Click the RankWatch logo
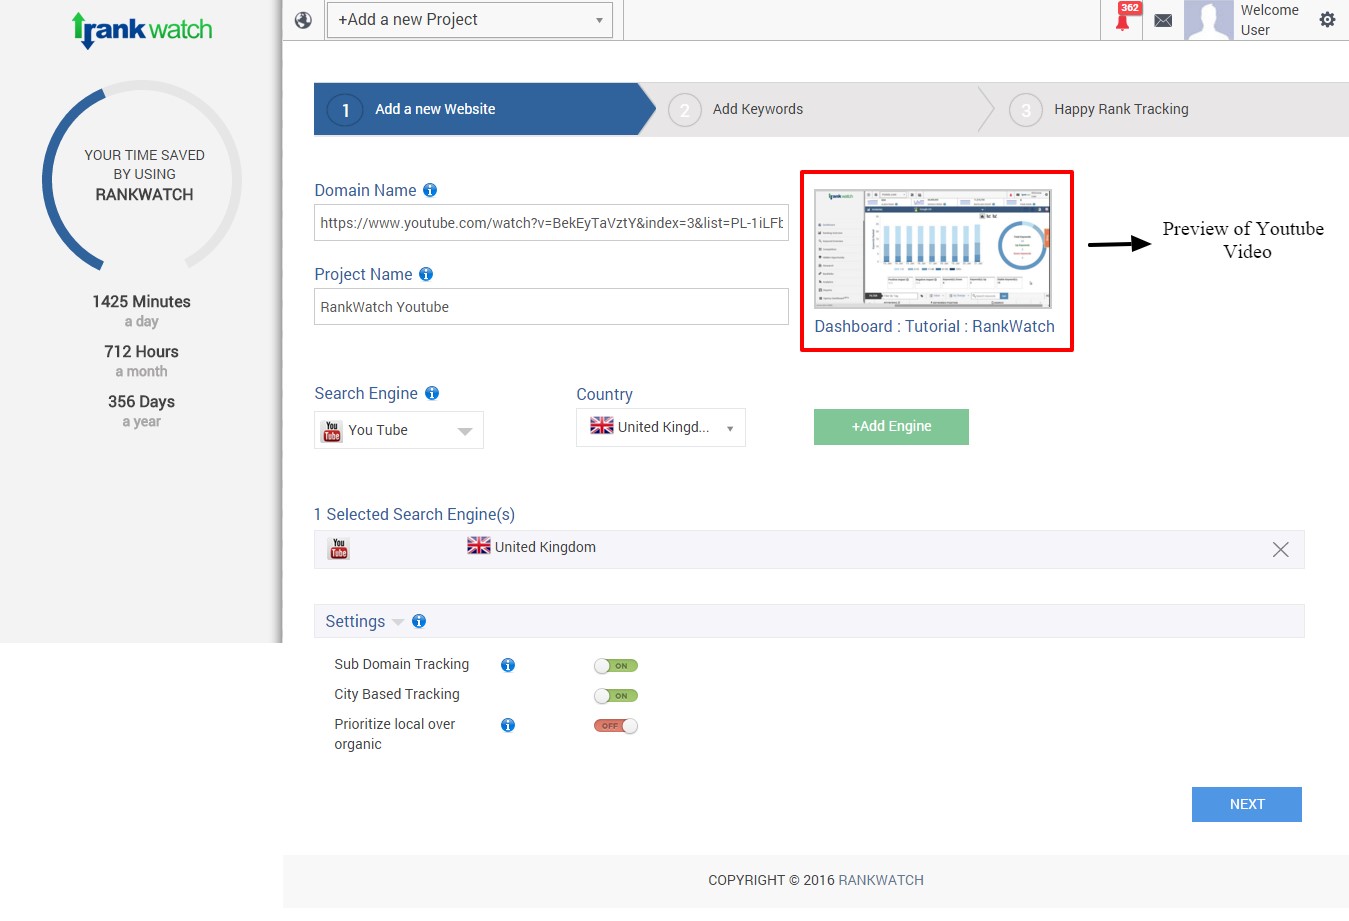This screenshot has height=921, width=1349. (x=142, y=29)
